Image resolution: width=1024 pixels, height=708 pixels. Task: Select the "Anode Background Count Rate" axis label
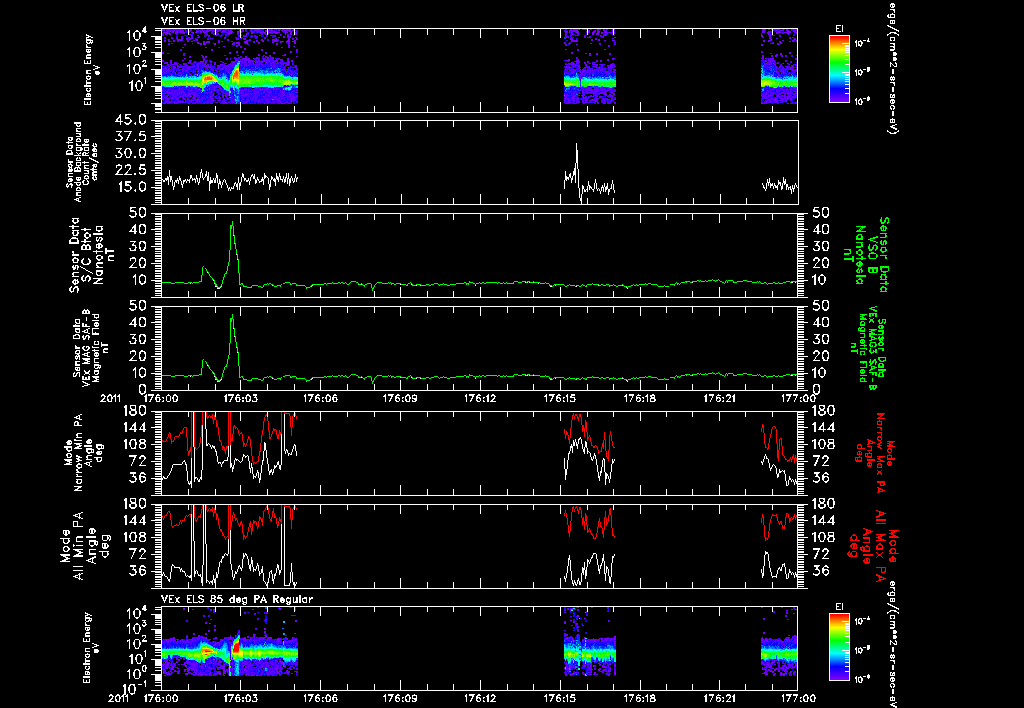82,161
